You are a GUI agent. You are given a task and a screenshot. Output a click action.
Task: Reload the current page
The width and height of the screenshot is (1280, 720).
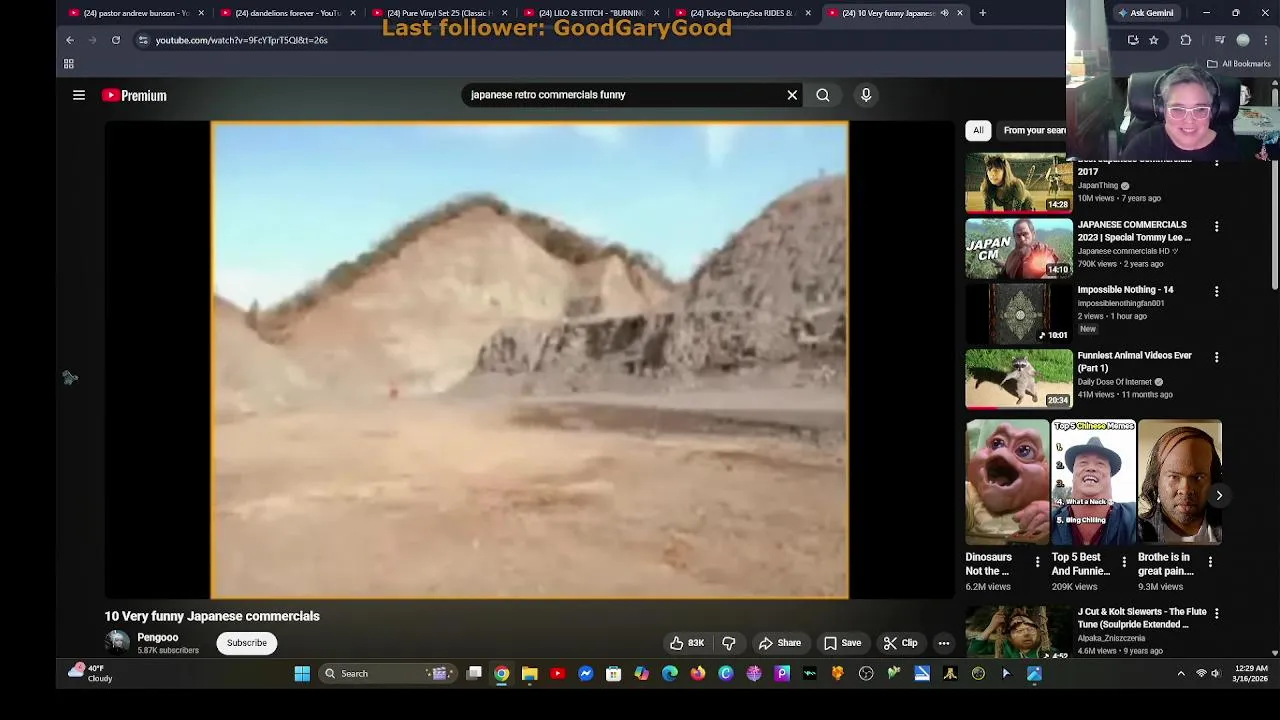point(116,40)
